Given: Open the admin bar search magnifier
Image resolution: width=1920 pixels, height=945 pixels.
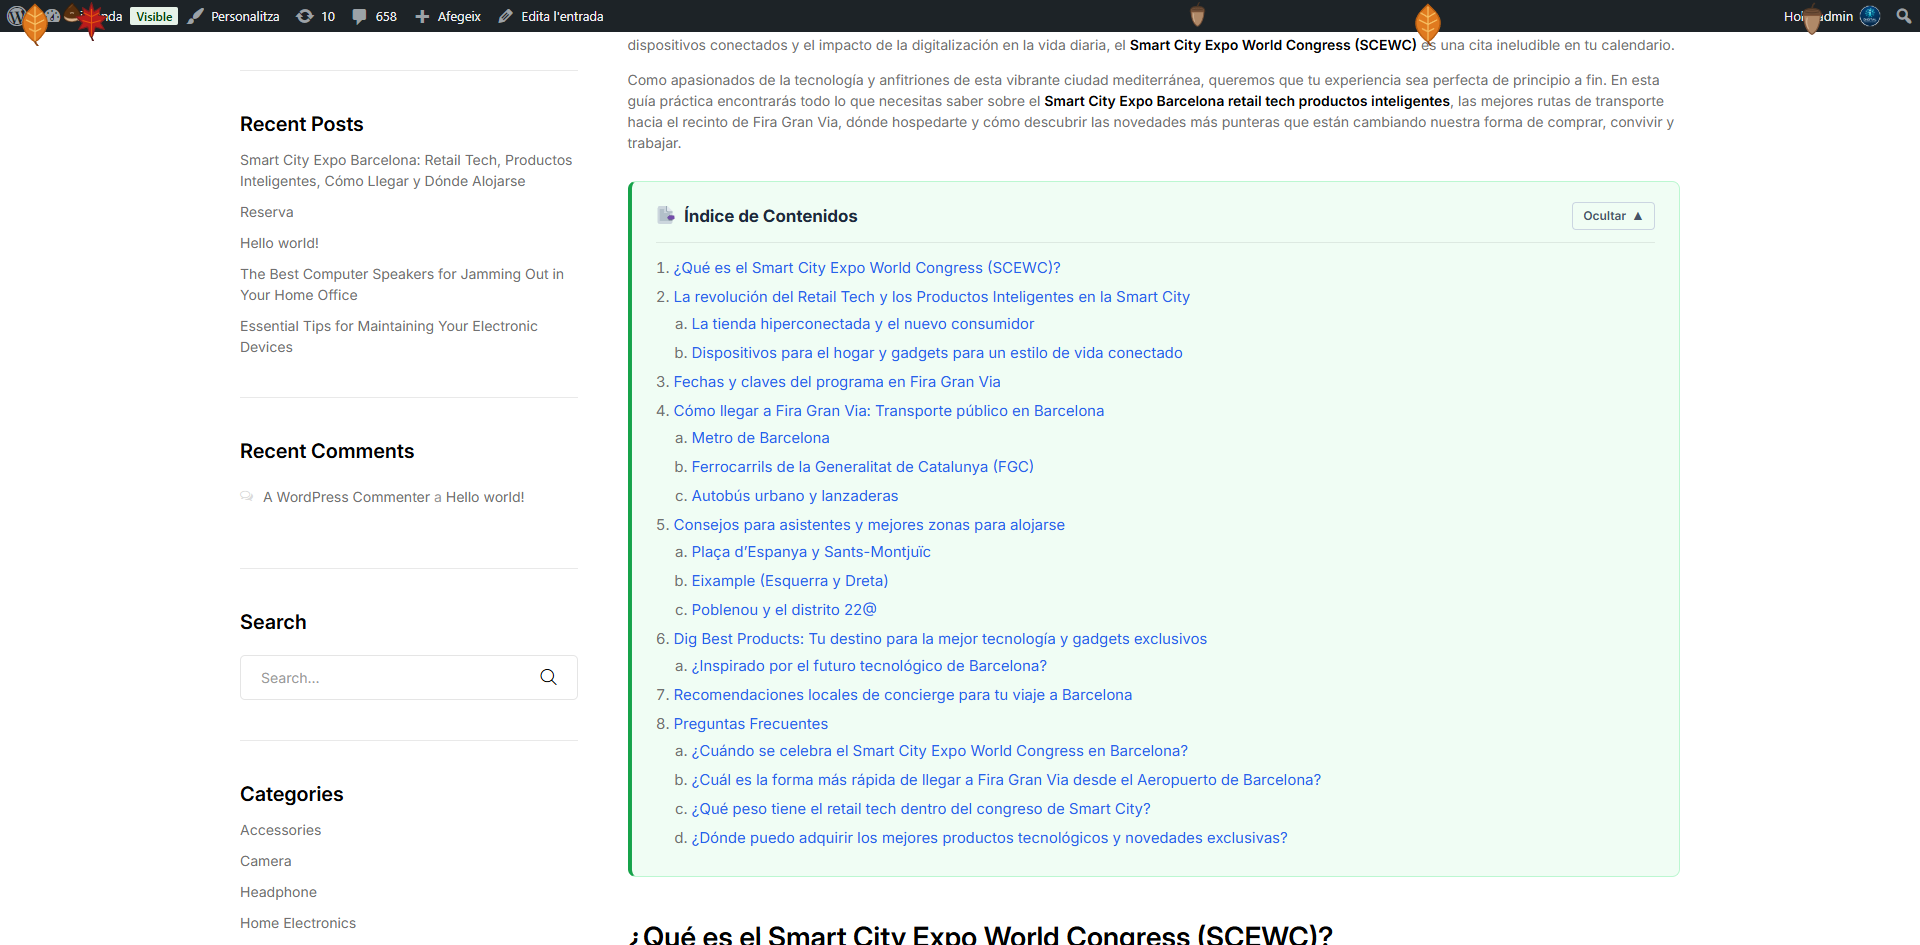Looking at the screenshot, I should [1904, 16].
